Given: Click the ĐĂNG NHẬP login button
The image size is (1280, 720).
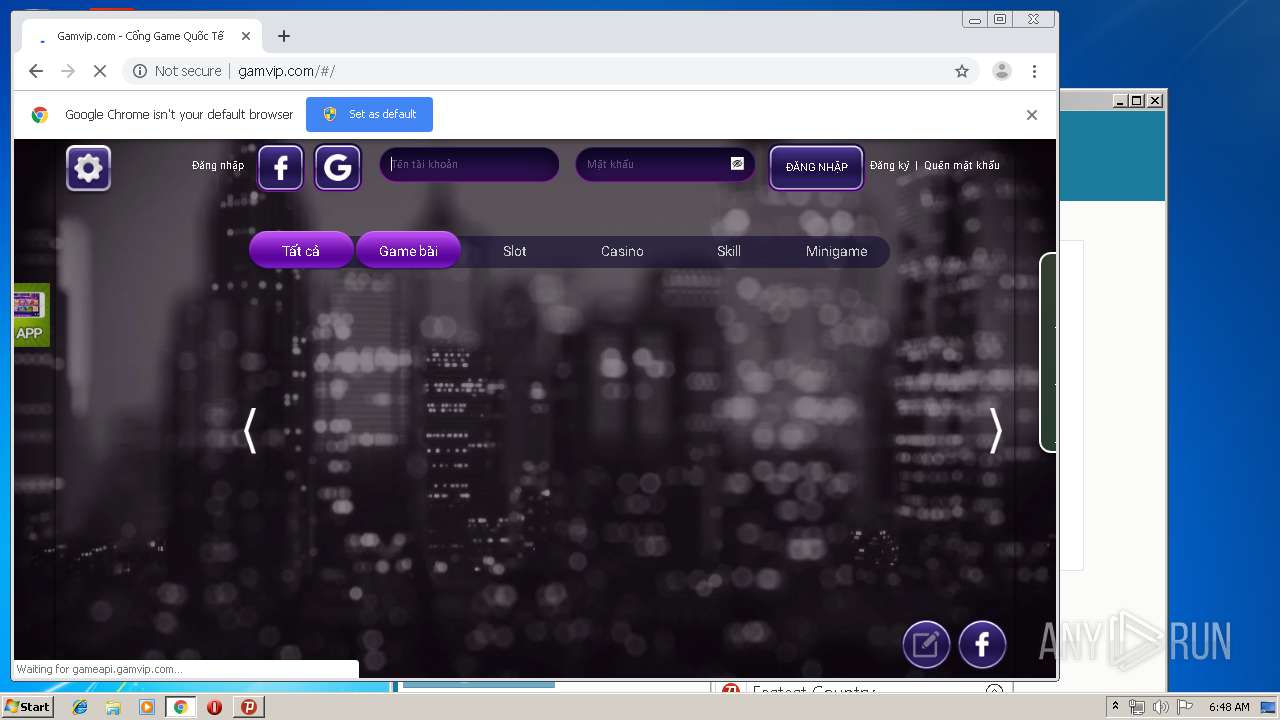Looking at the screenshot, I should (816, 167).
